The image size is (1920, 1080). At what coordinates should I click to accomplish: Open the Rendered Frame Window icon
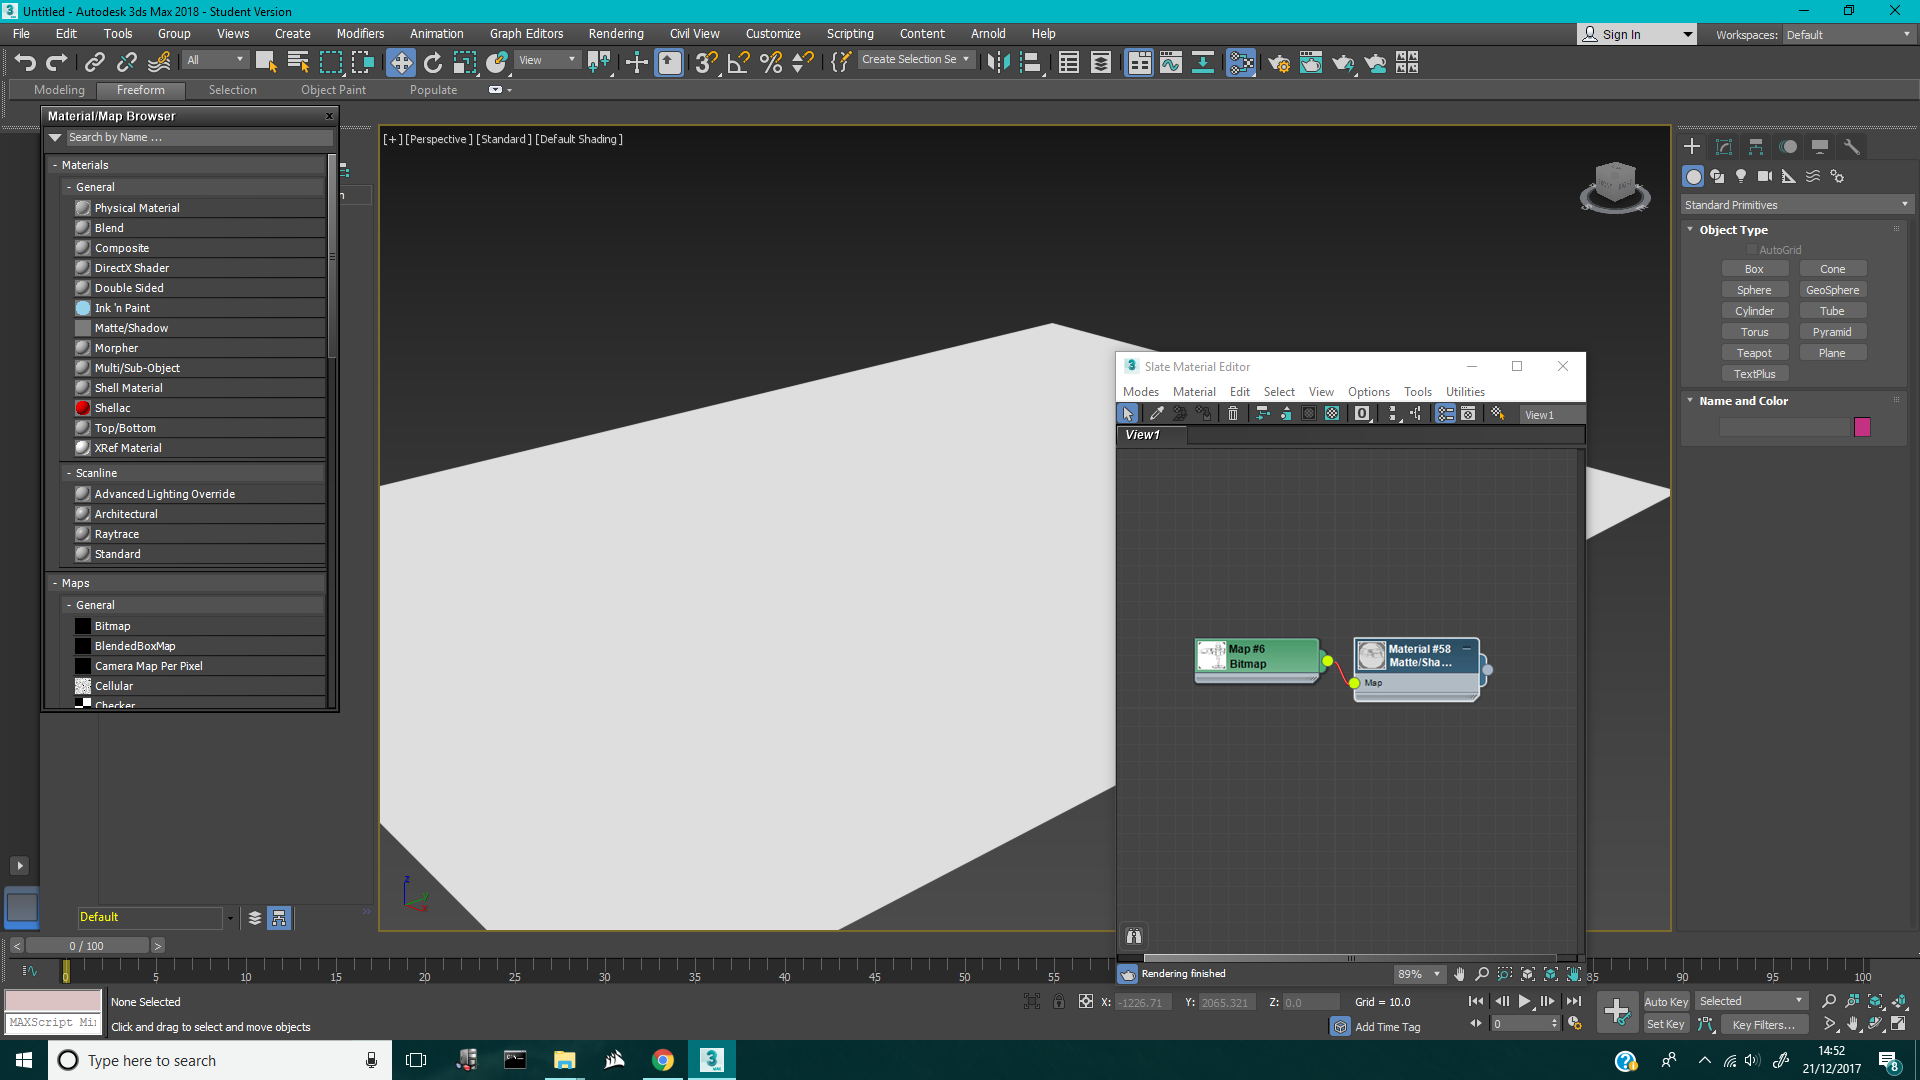pos(1311,62)
